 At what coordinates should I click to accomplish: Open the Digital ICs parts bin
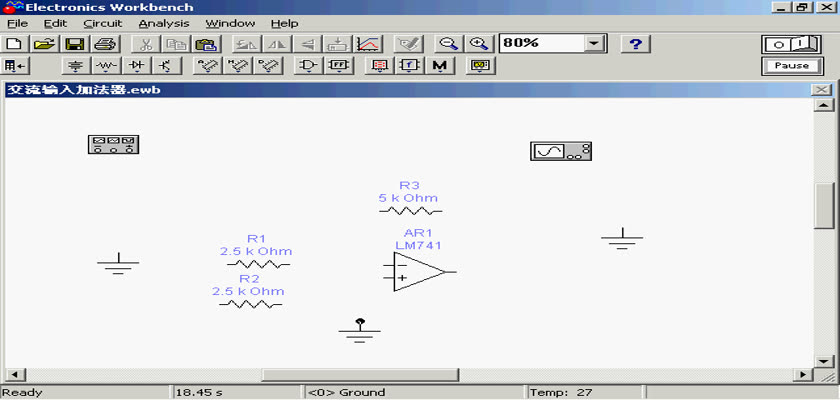(268, 66)
